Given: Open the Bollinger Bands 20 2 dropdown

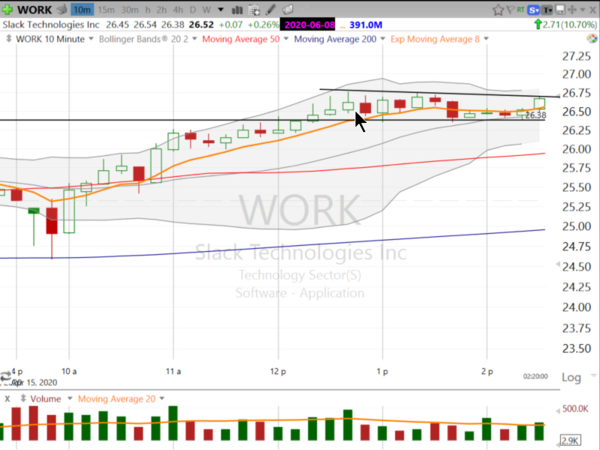Looking at the screenshot, I should 194,39.
